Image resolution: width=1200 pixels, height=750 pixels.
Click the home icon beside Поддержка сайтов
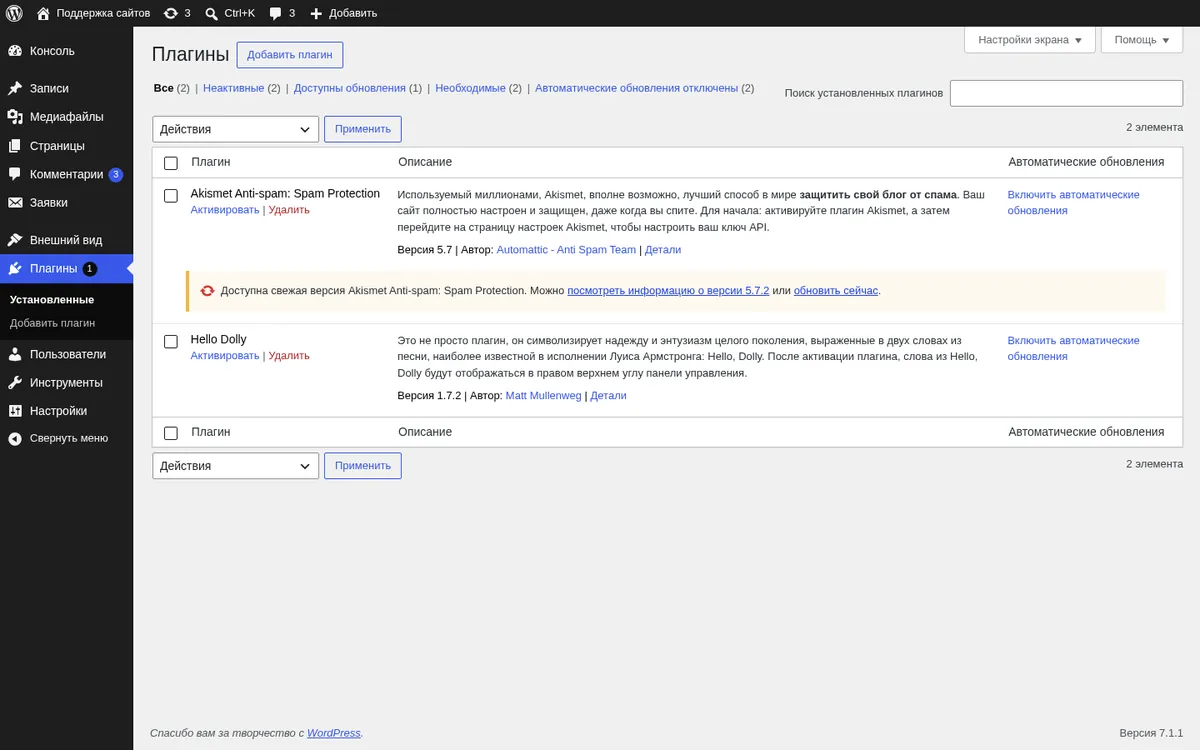pyautogui.click(x=43, y=13)
